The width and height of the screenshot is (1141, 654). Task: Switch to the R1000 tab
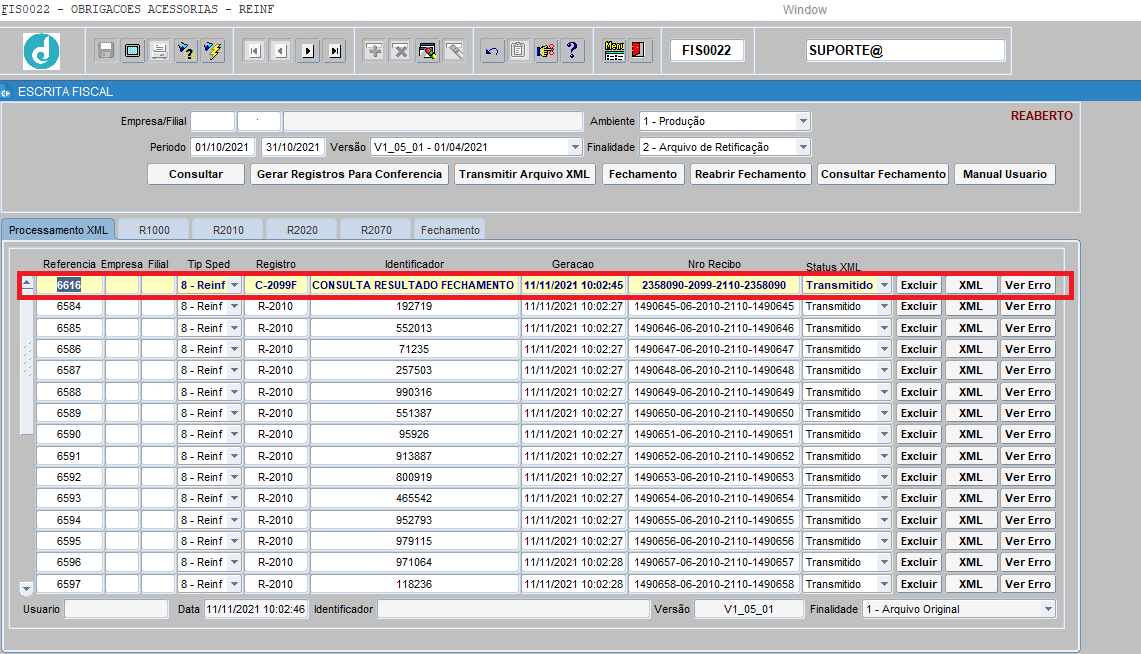[x=154, y=230]
